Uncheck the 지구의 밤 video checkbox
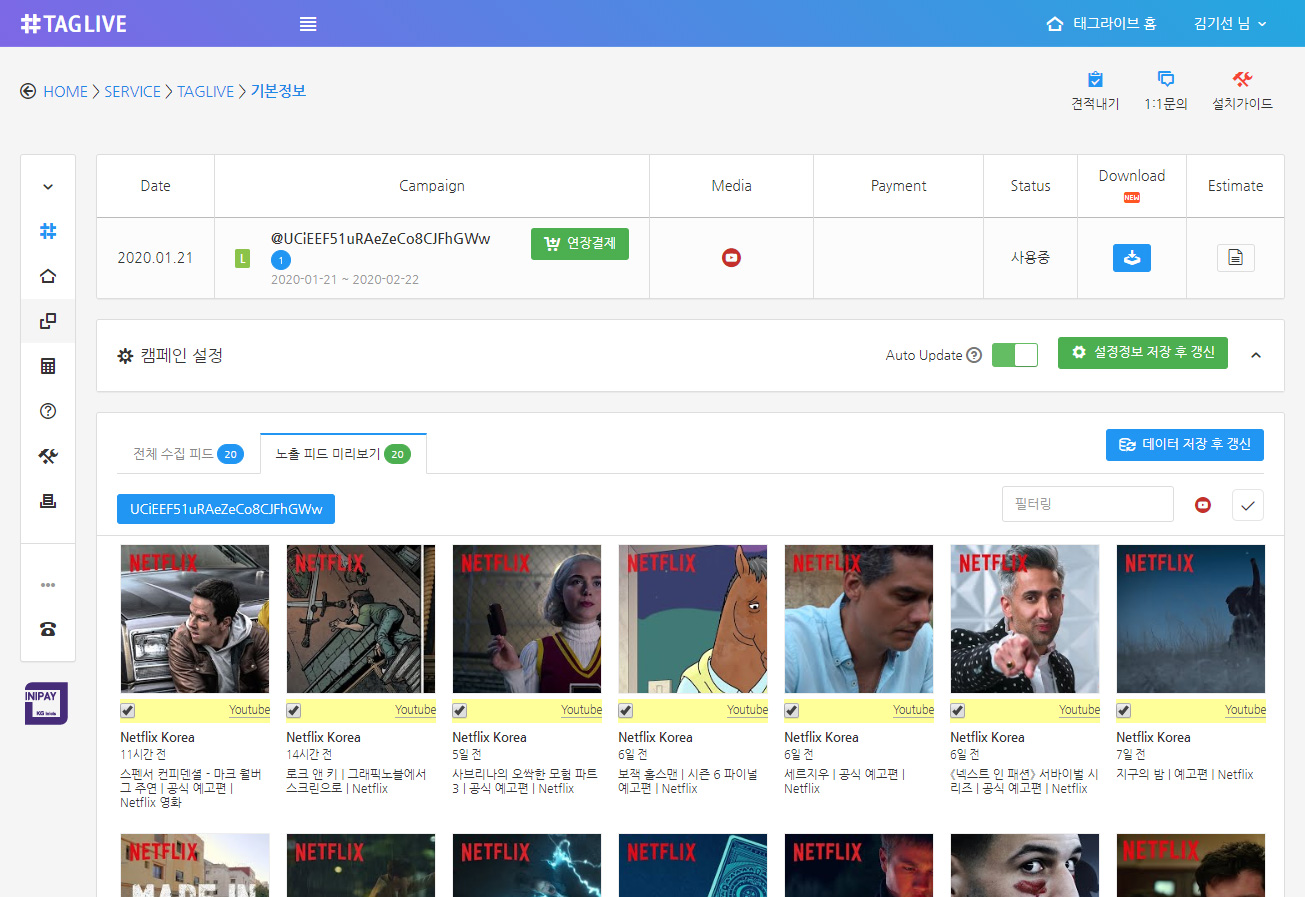 1123,711
